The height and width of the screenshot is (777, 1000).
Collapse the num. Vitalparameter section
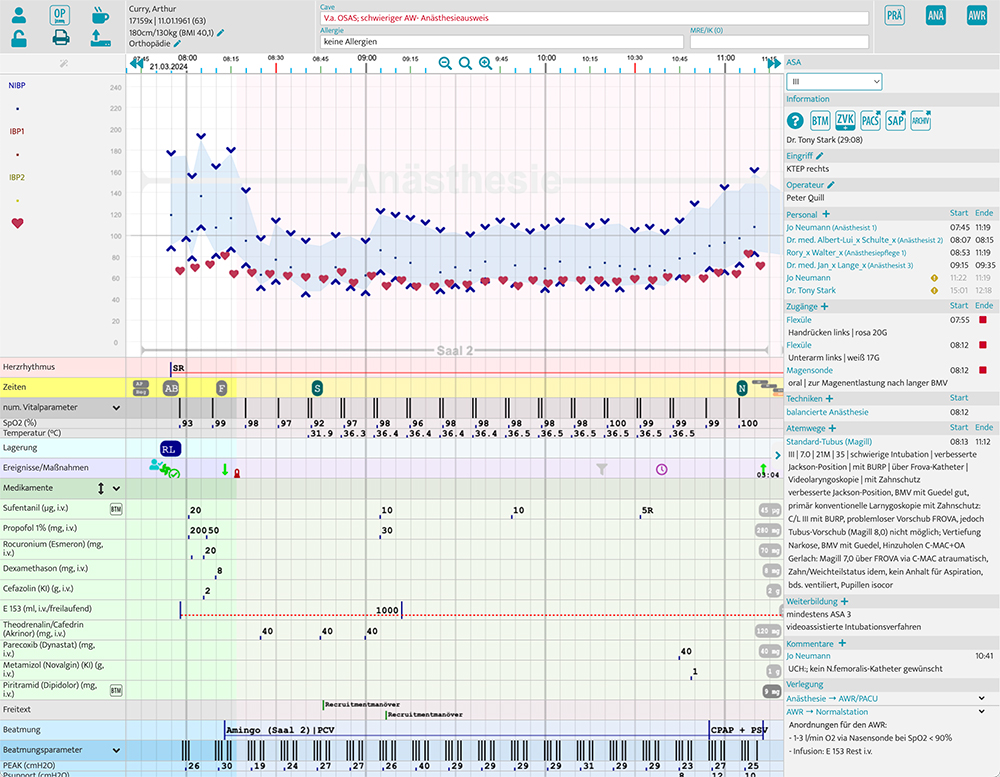point(116,408)
